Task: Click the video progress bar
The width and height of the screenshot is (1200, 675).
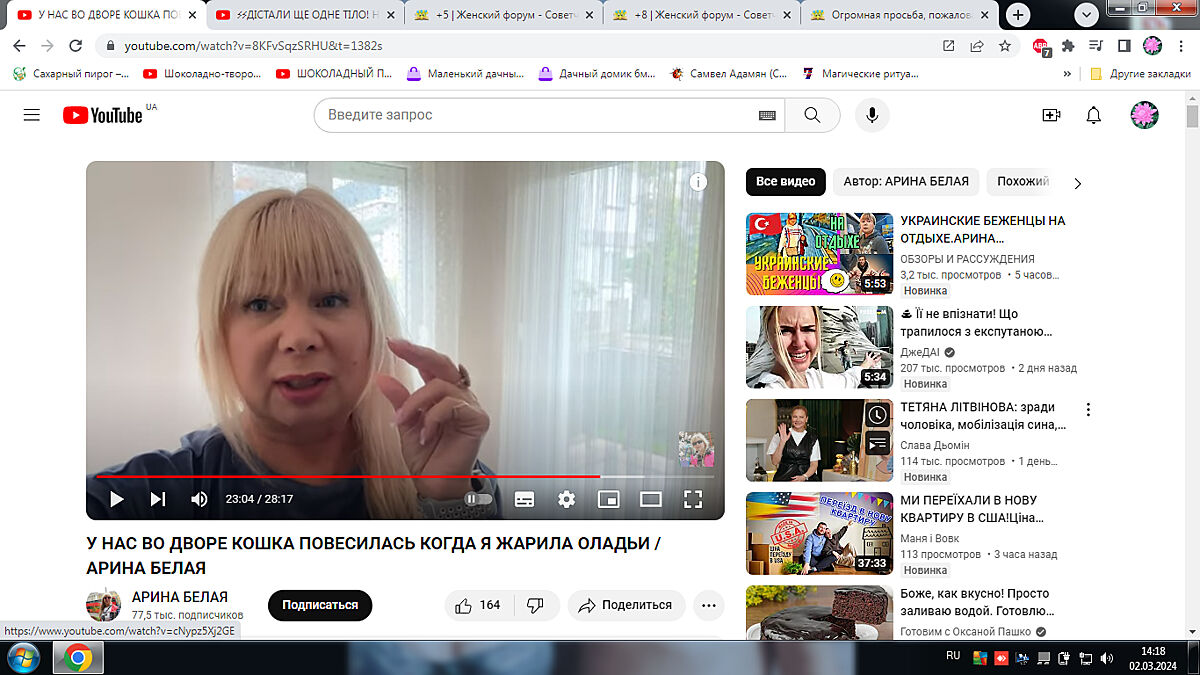Action: coord(400,477)
